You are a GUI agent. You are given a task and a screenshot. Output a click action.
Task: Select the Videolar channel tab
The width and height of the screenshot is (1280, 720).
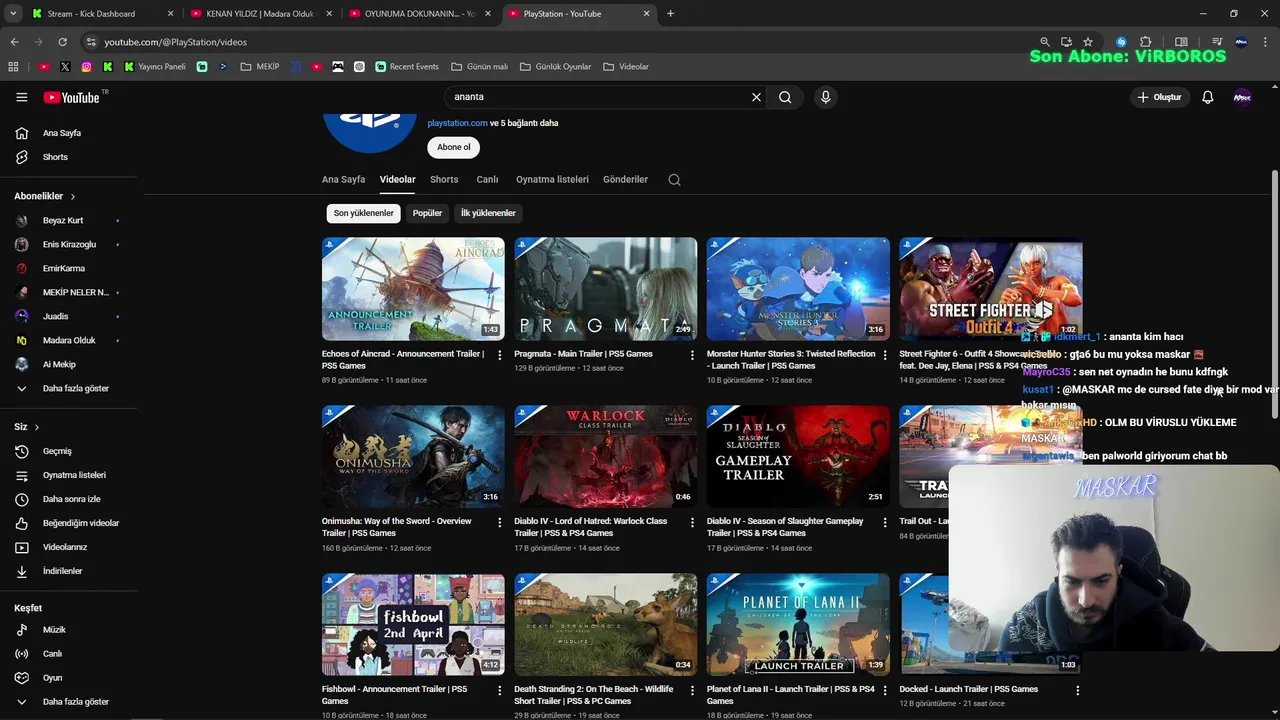click(397, 180)
